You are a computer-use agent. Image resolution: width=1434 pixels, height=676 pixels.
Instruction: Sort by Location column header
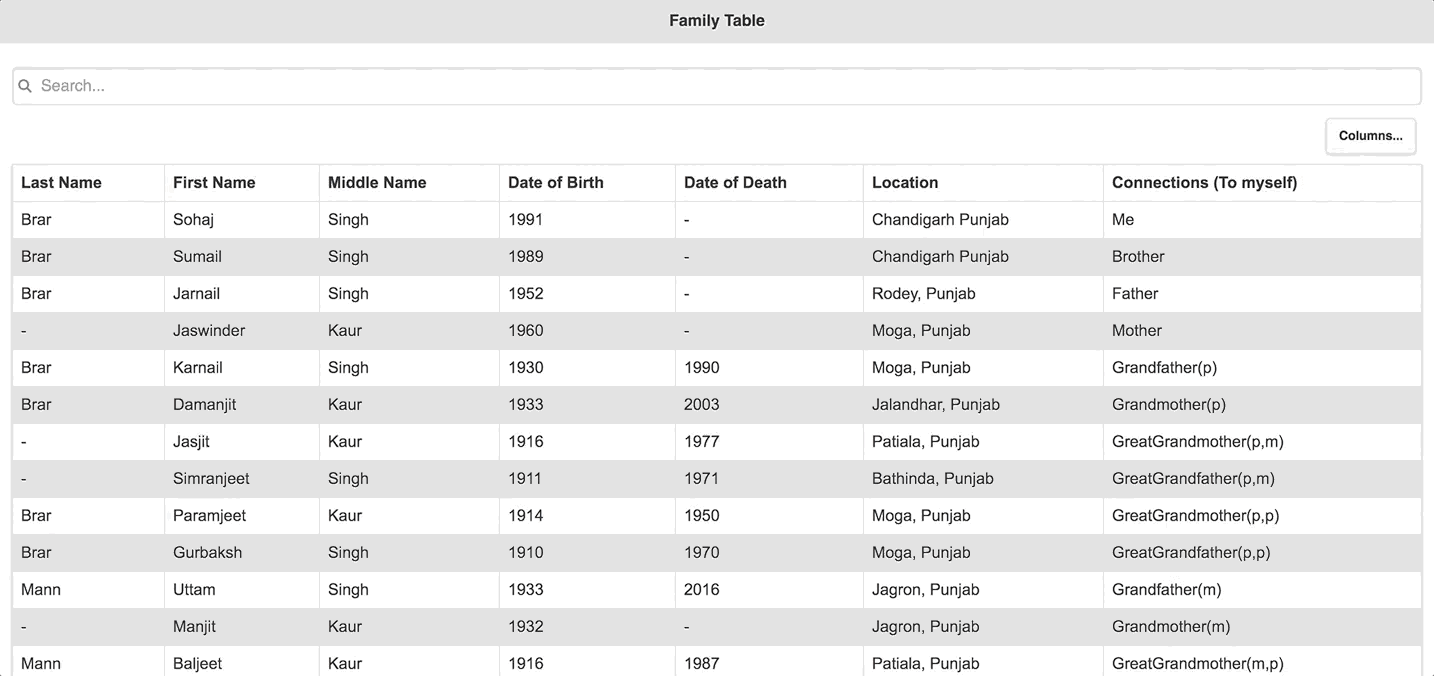click(905, 182)
